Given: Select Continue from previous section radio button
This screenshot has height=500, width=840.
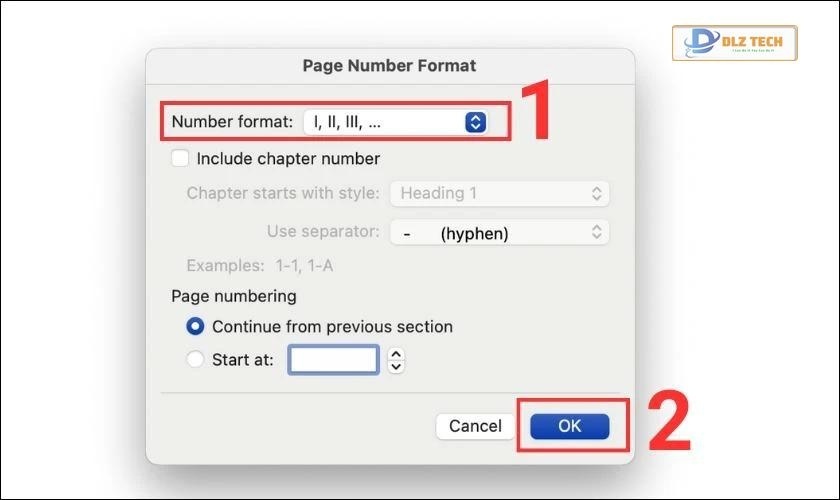Looking at the screenshot, I should 196,327.
